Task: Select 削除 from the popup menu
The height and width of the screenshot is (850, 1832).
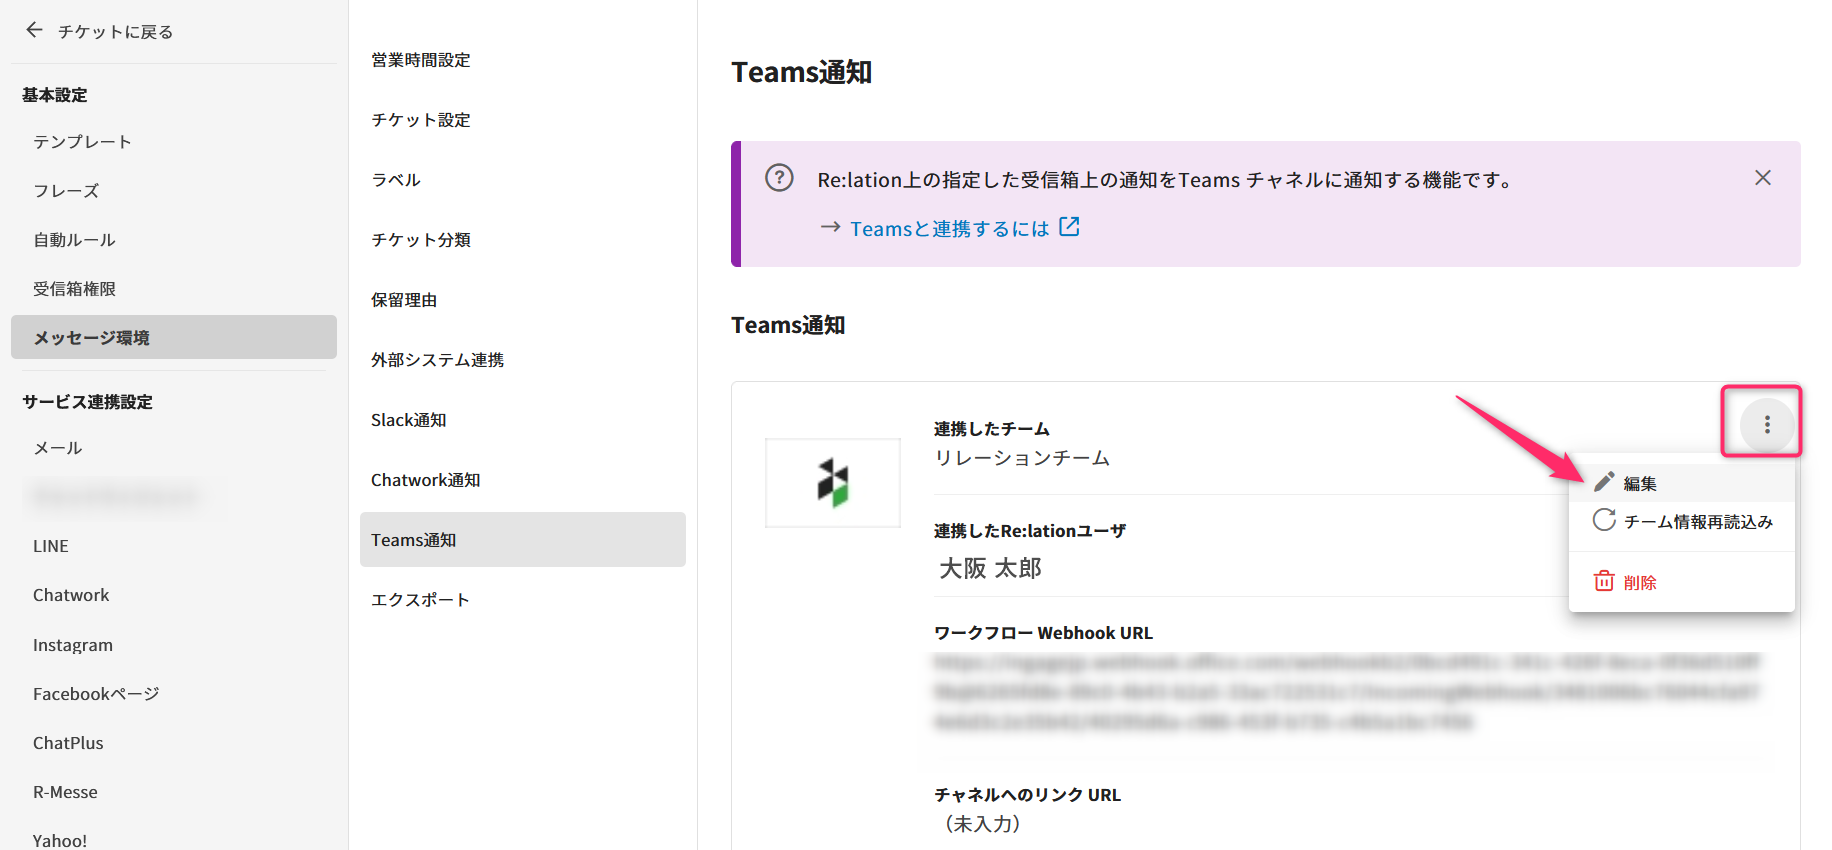Action: [1682, 582]
